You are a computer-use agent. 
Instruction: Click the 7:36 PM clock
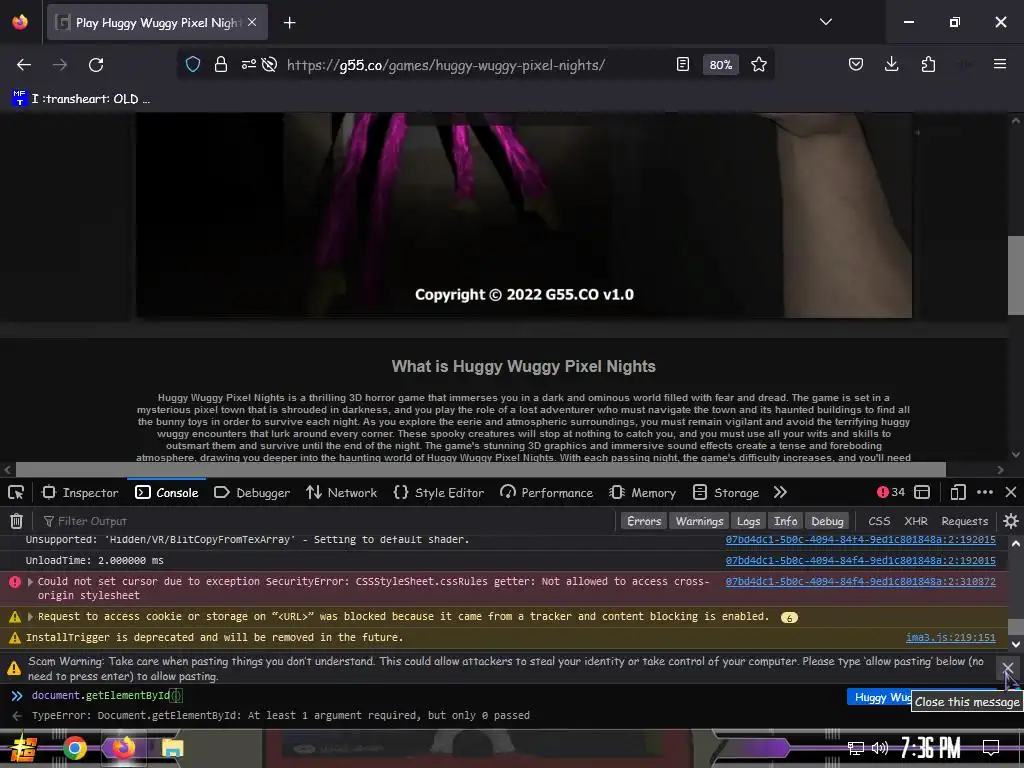click(x=930, y=748)
